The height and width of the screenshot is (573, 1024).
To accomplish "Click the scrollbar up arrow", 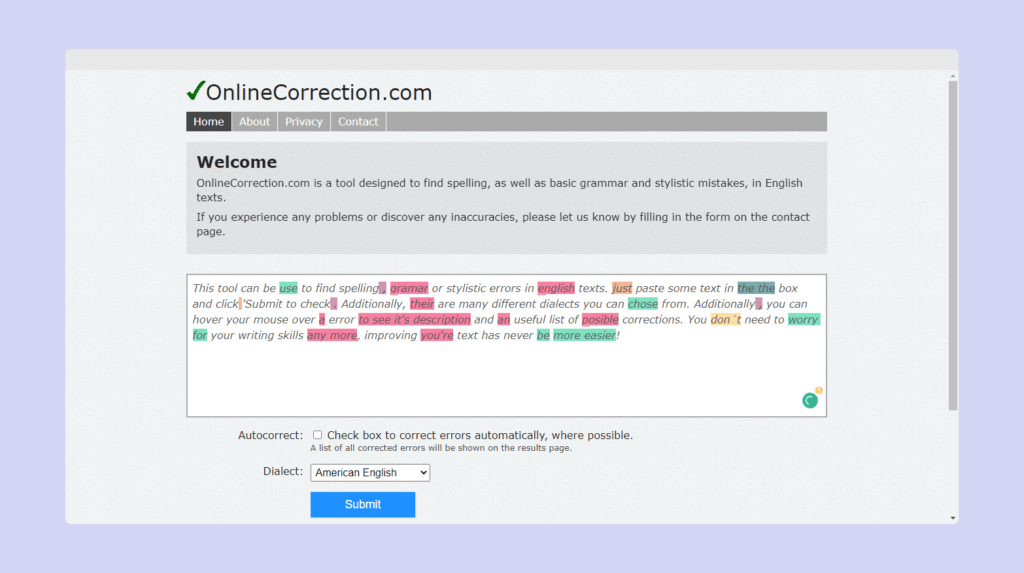I will coord(953,76).
